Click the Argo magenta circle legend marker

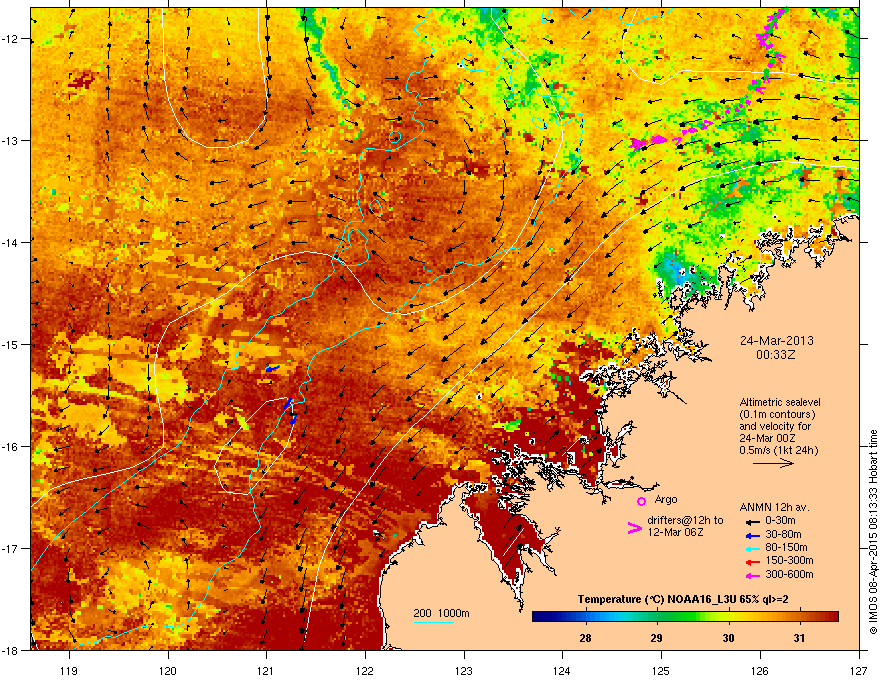point(641,501)
